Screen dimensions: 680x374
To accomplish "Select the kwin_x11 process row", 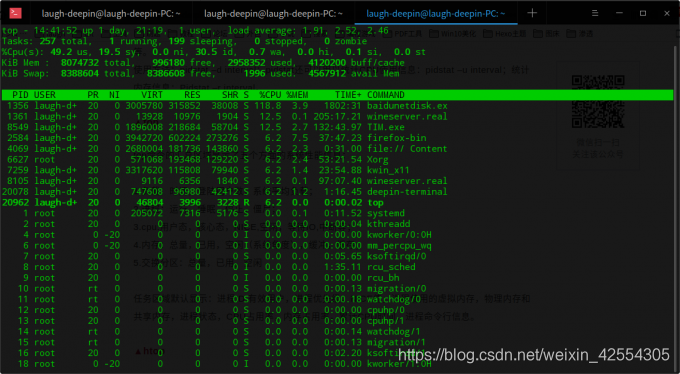I will (337, 170).
